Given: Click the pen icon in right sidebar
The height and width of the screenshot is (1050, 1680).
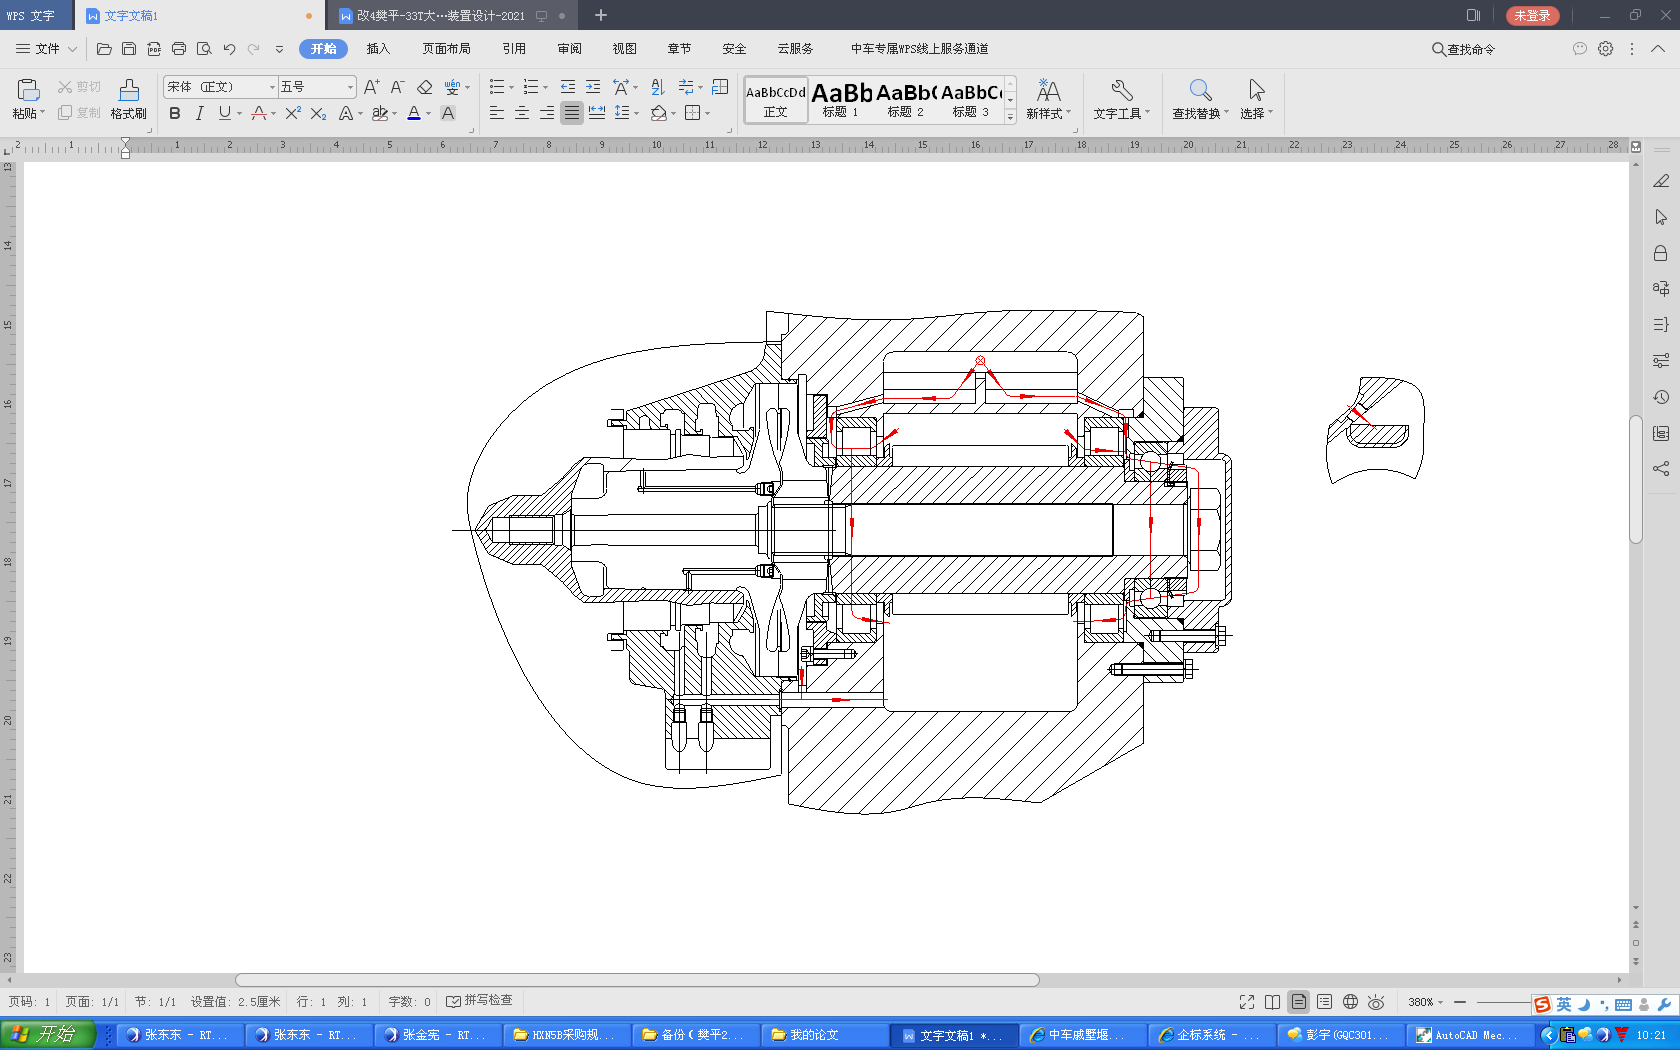Looking at the screenshot, I should tap(1661, 181).
